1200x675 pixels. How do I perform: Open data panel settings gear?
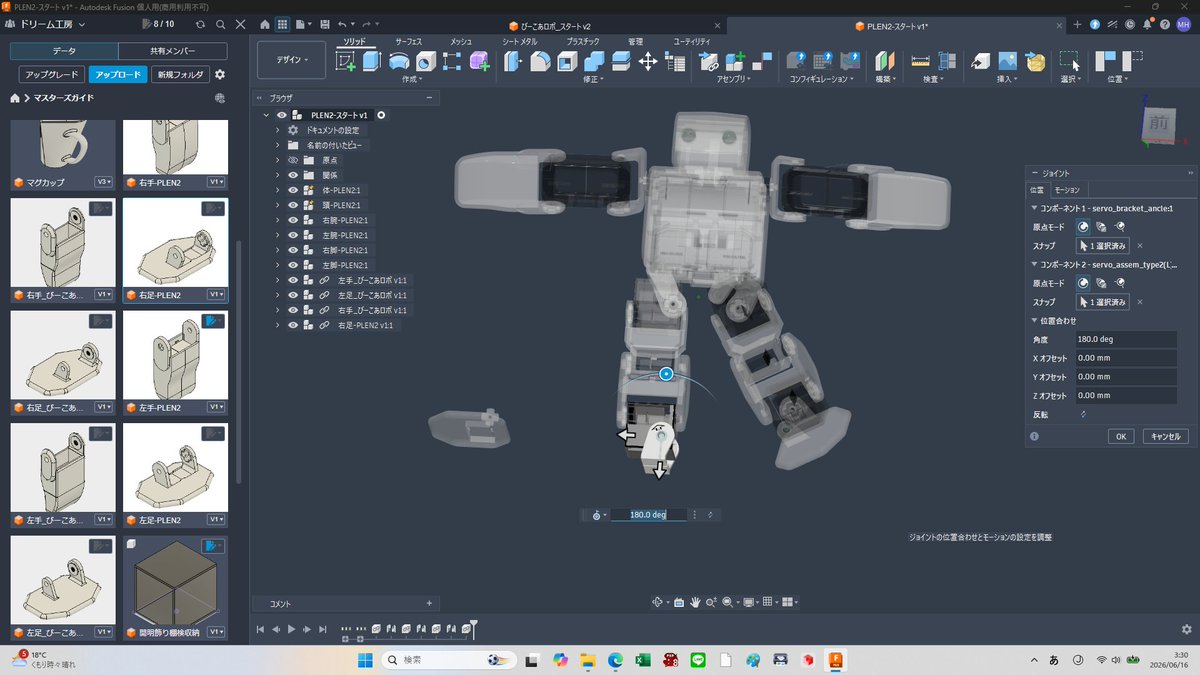click(220, 74)
